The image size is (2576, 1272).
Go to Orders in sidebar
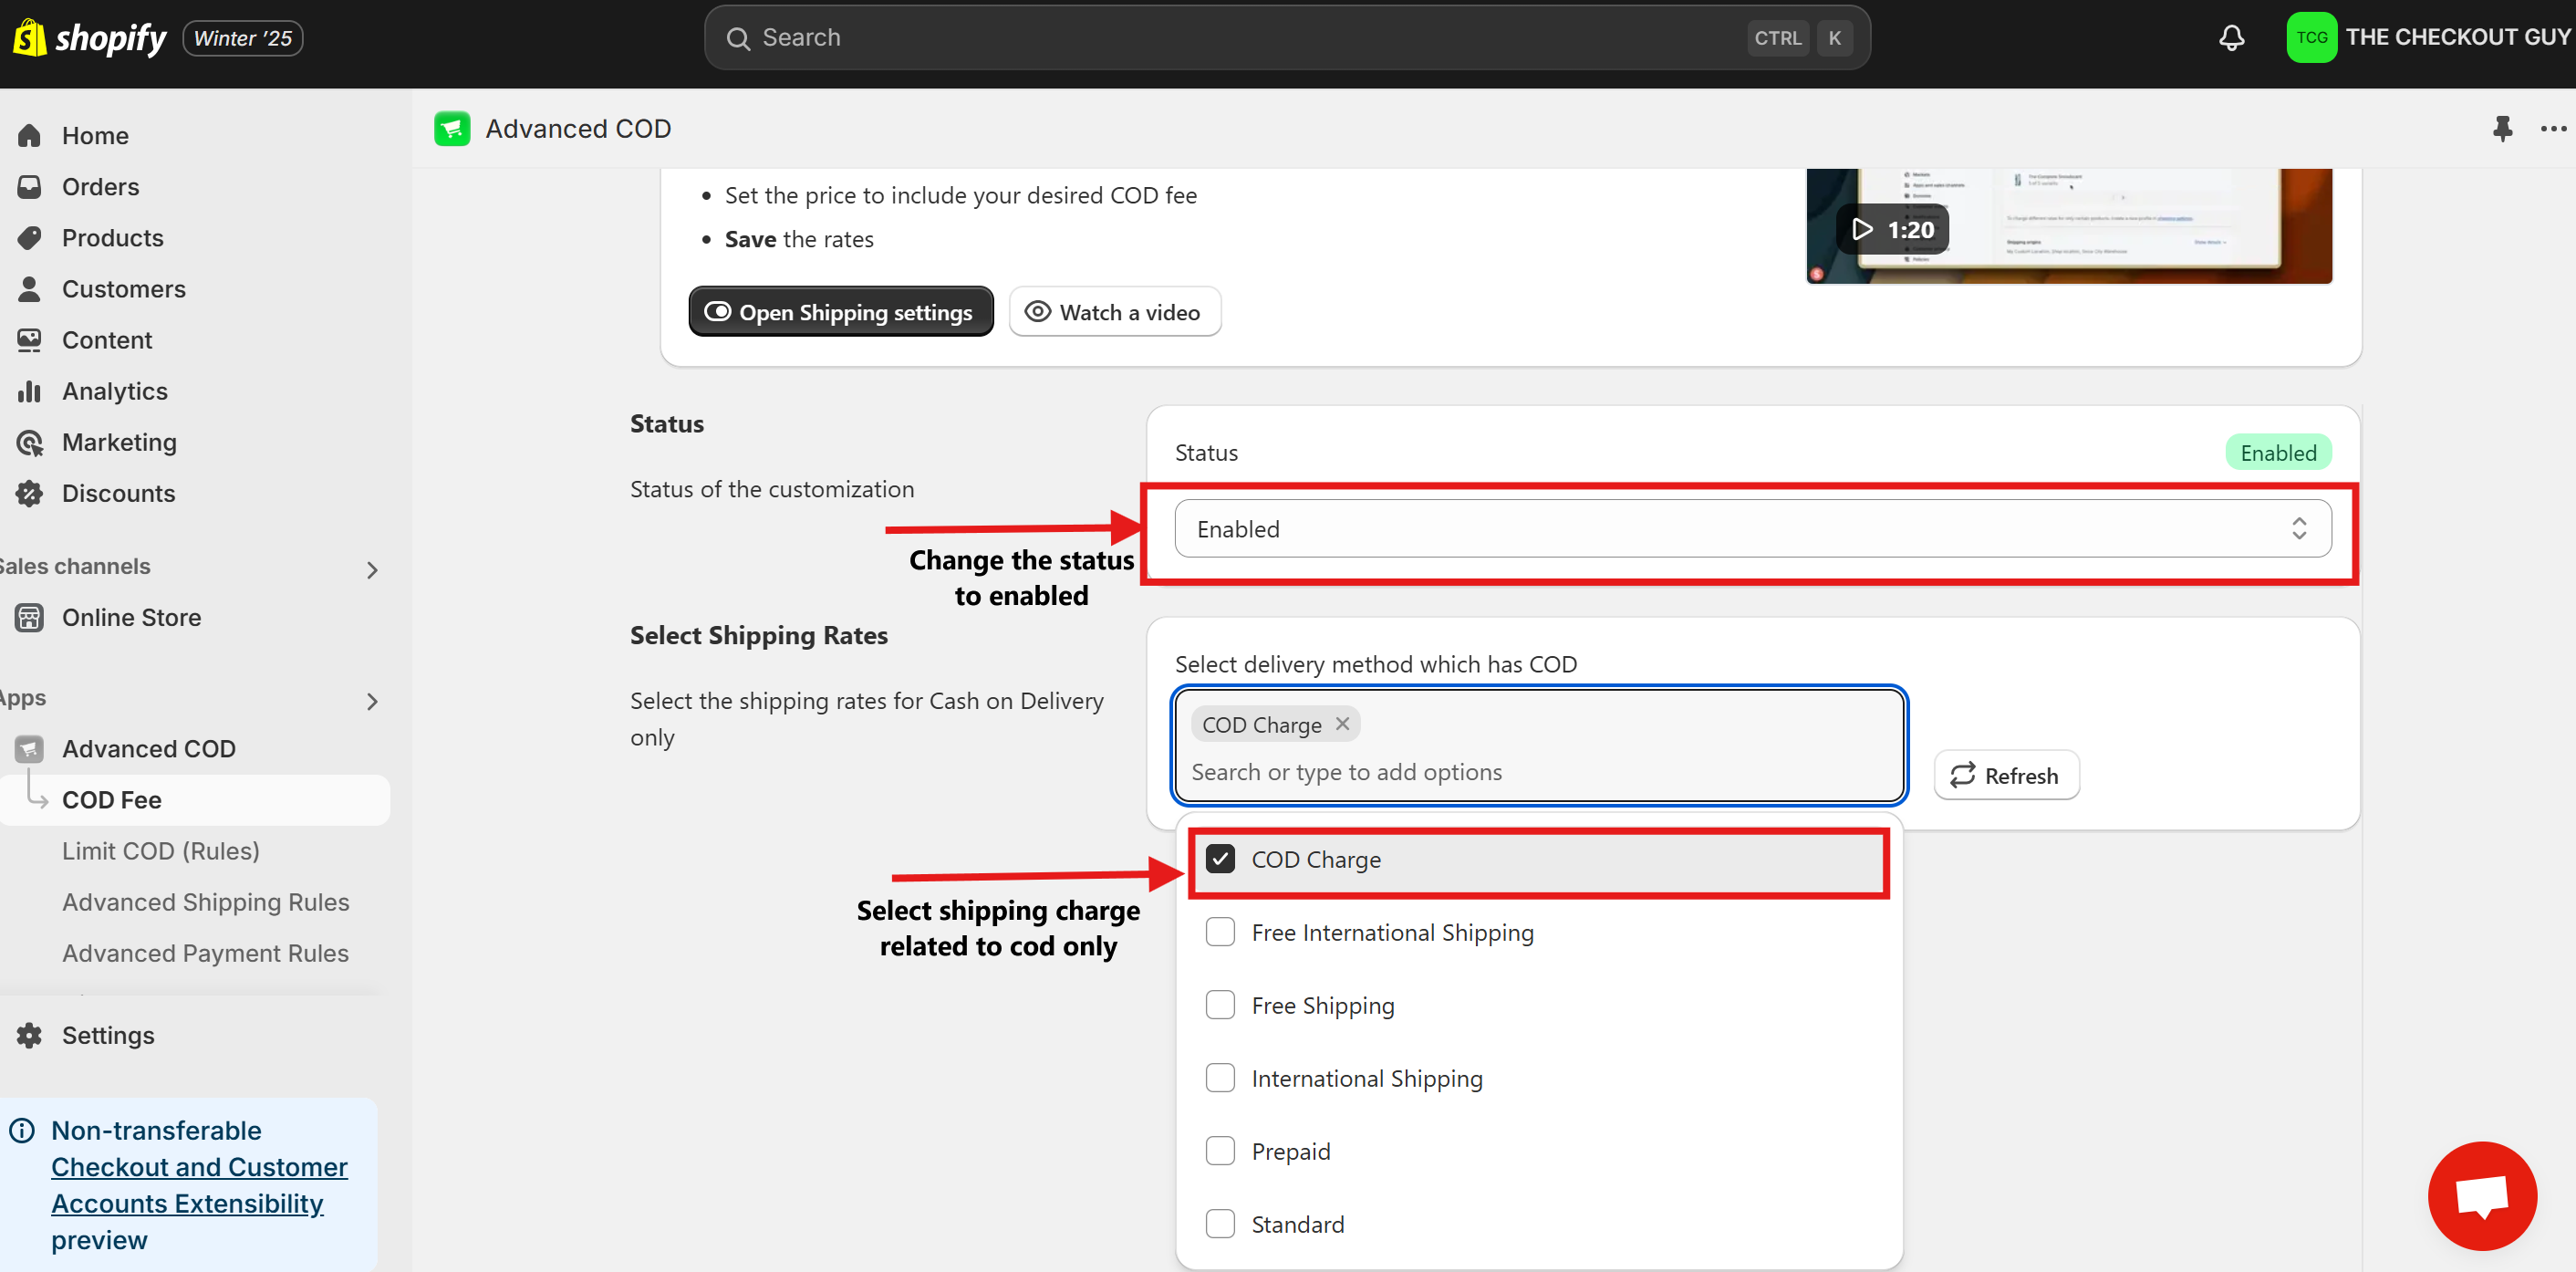click(x=100, y=187)
